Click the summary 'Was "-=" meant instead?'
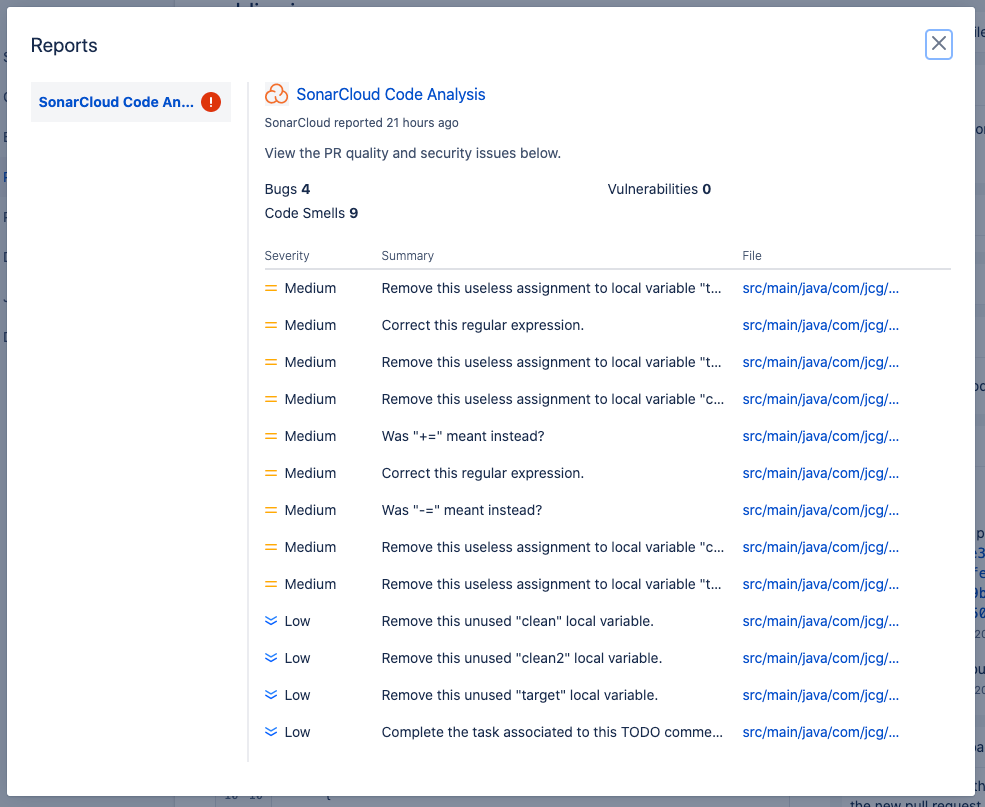Screen dimensions: 985x807 462,510
